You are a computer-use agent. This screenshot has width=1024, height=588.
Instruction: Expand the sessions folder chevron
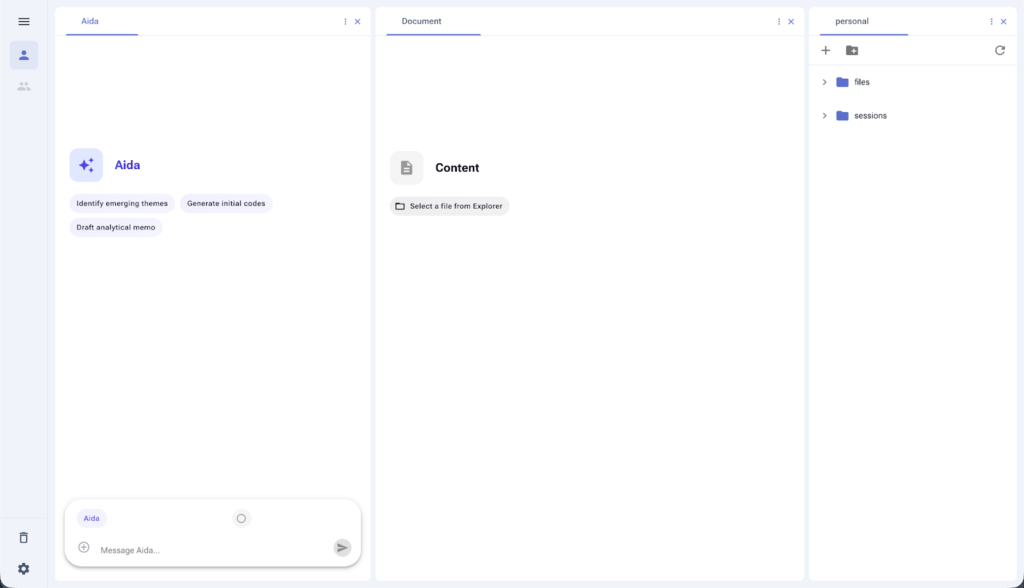click(x=824, y=116)
